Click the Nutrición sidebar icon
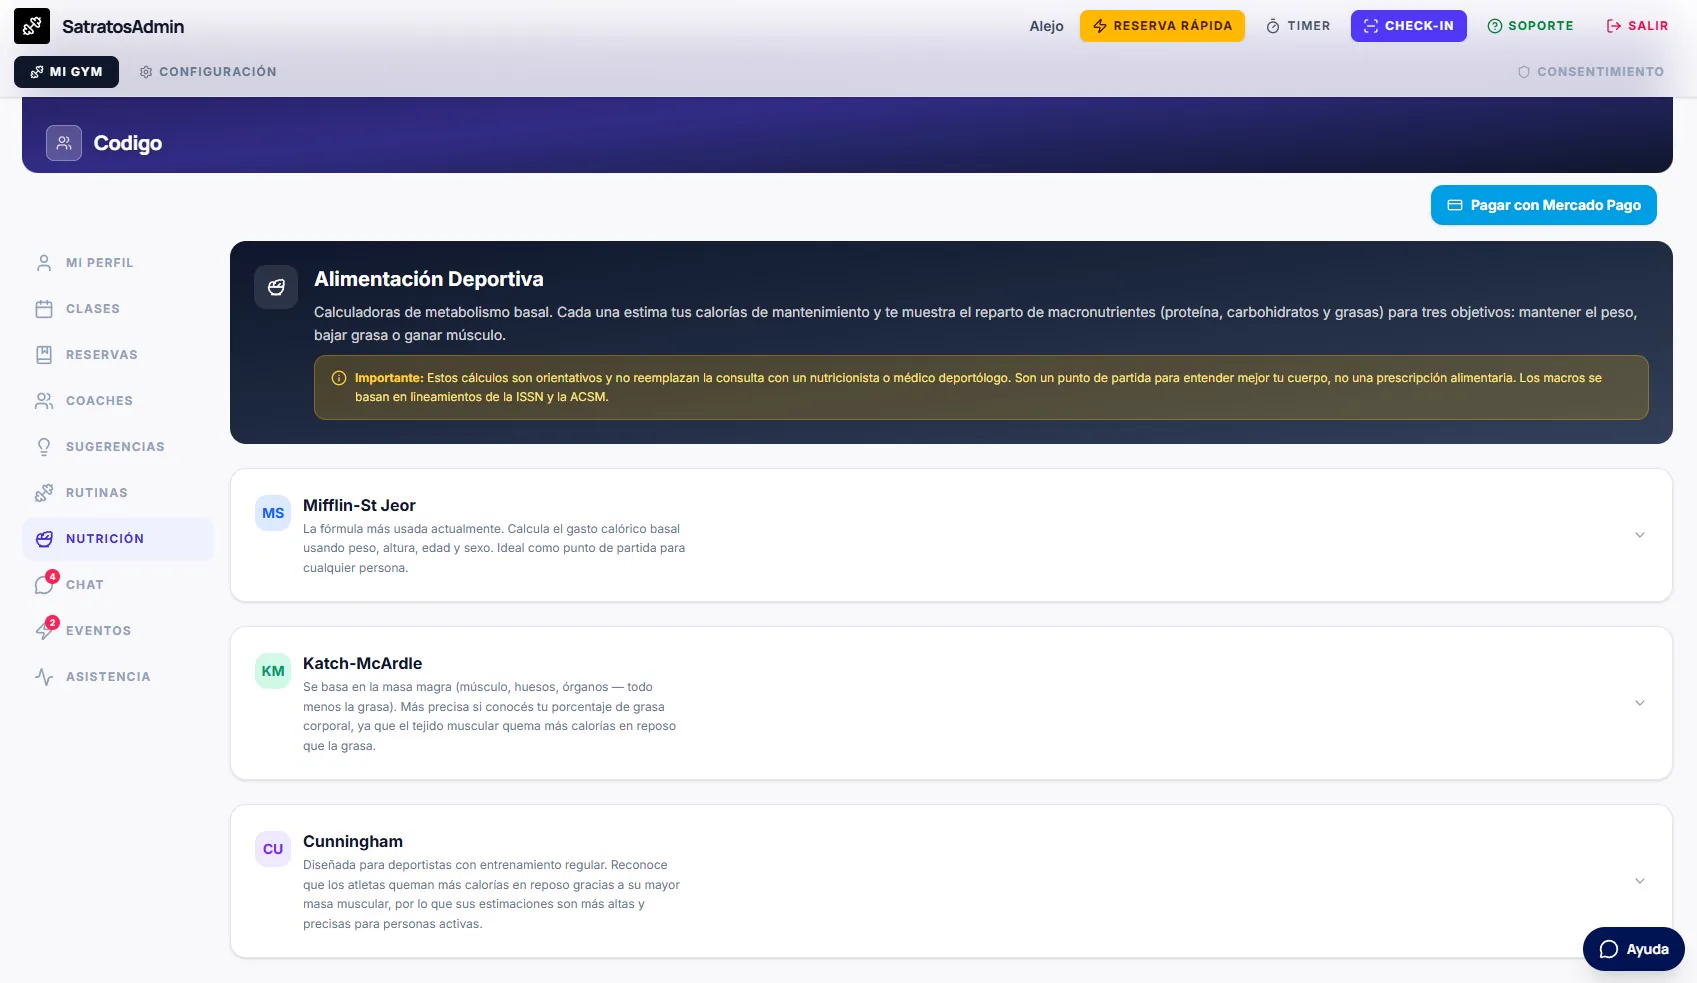The height and width of the screenshot is (983, 1697). 44,539
